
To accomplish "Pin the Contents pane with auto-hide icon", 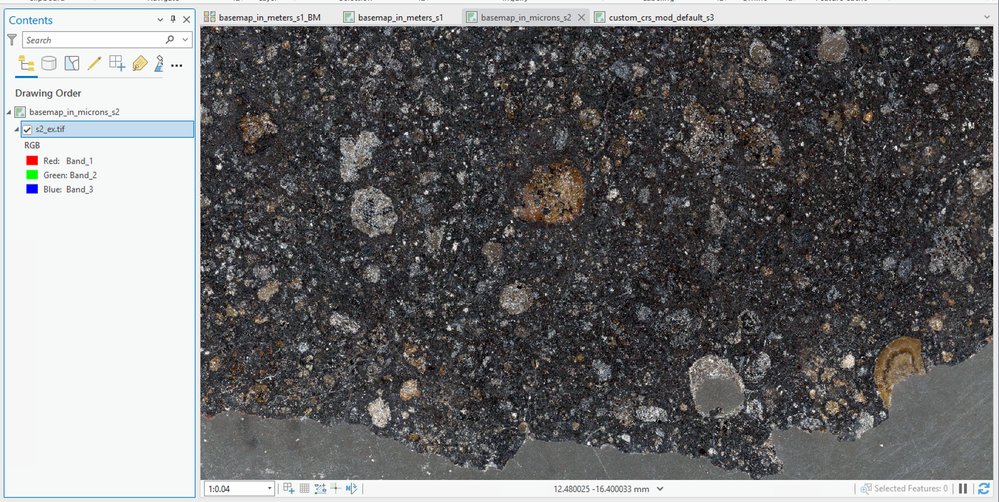I will pos(173,20).
